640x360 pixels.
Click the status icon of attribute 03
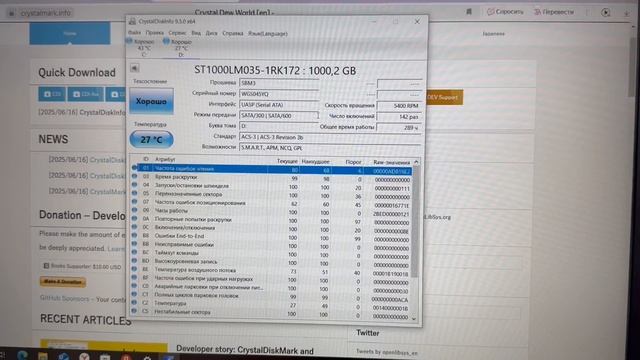134,176
